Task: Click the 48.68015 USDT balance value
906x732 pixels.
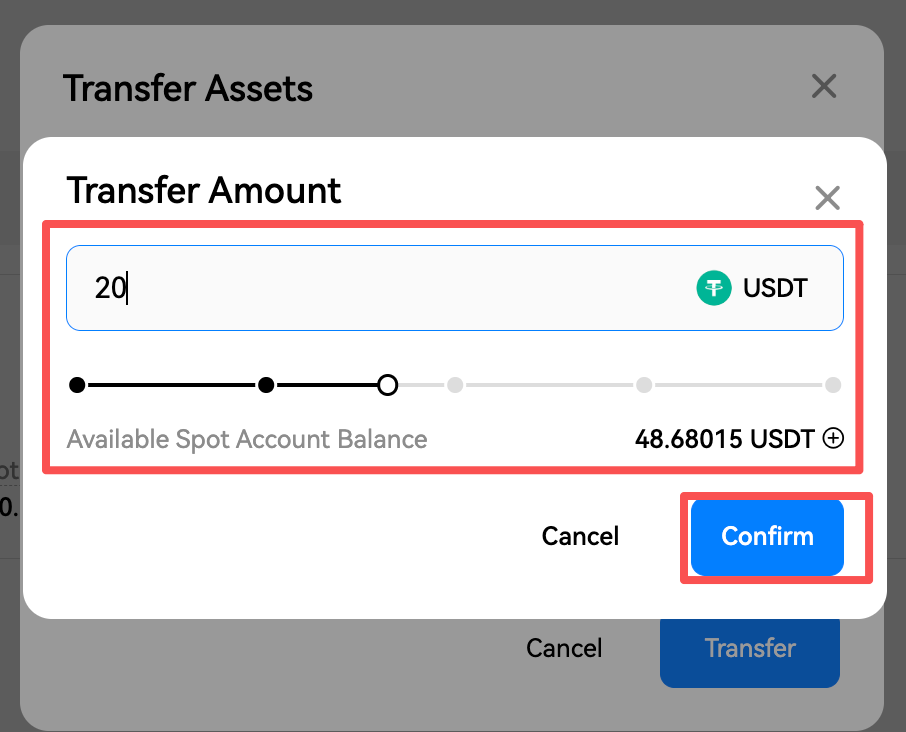Action: [724, 438]
